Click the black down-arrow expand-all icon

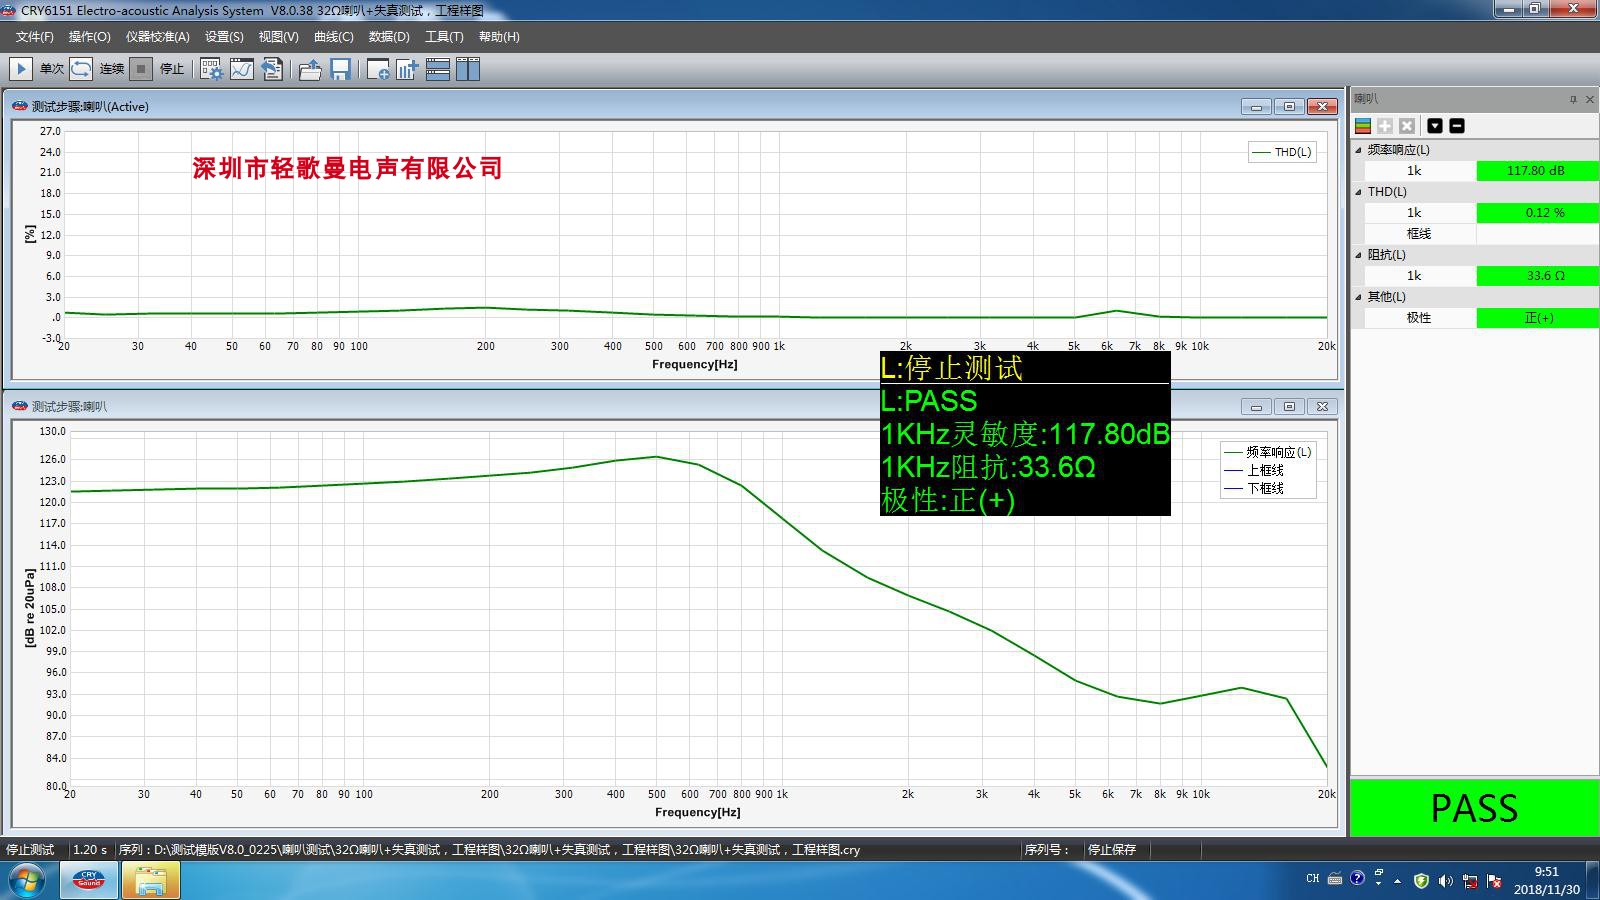click(1435, 126)
